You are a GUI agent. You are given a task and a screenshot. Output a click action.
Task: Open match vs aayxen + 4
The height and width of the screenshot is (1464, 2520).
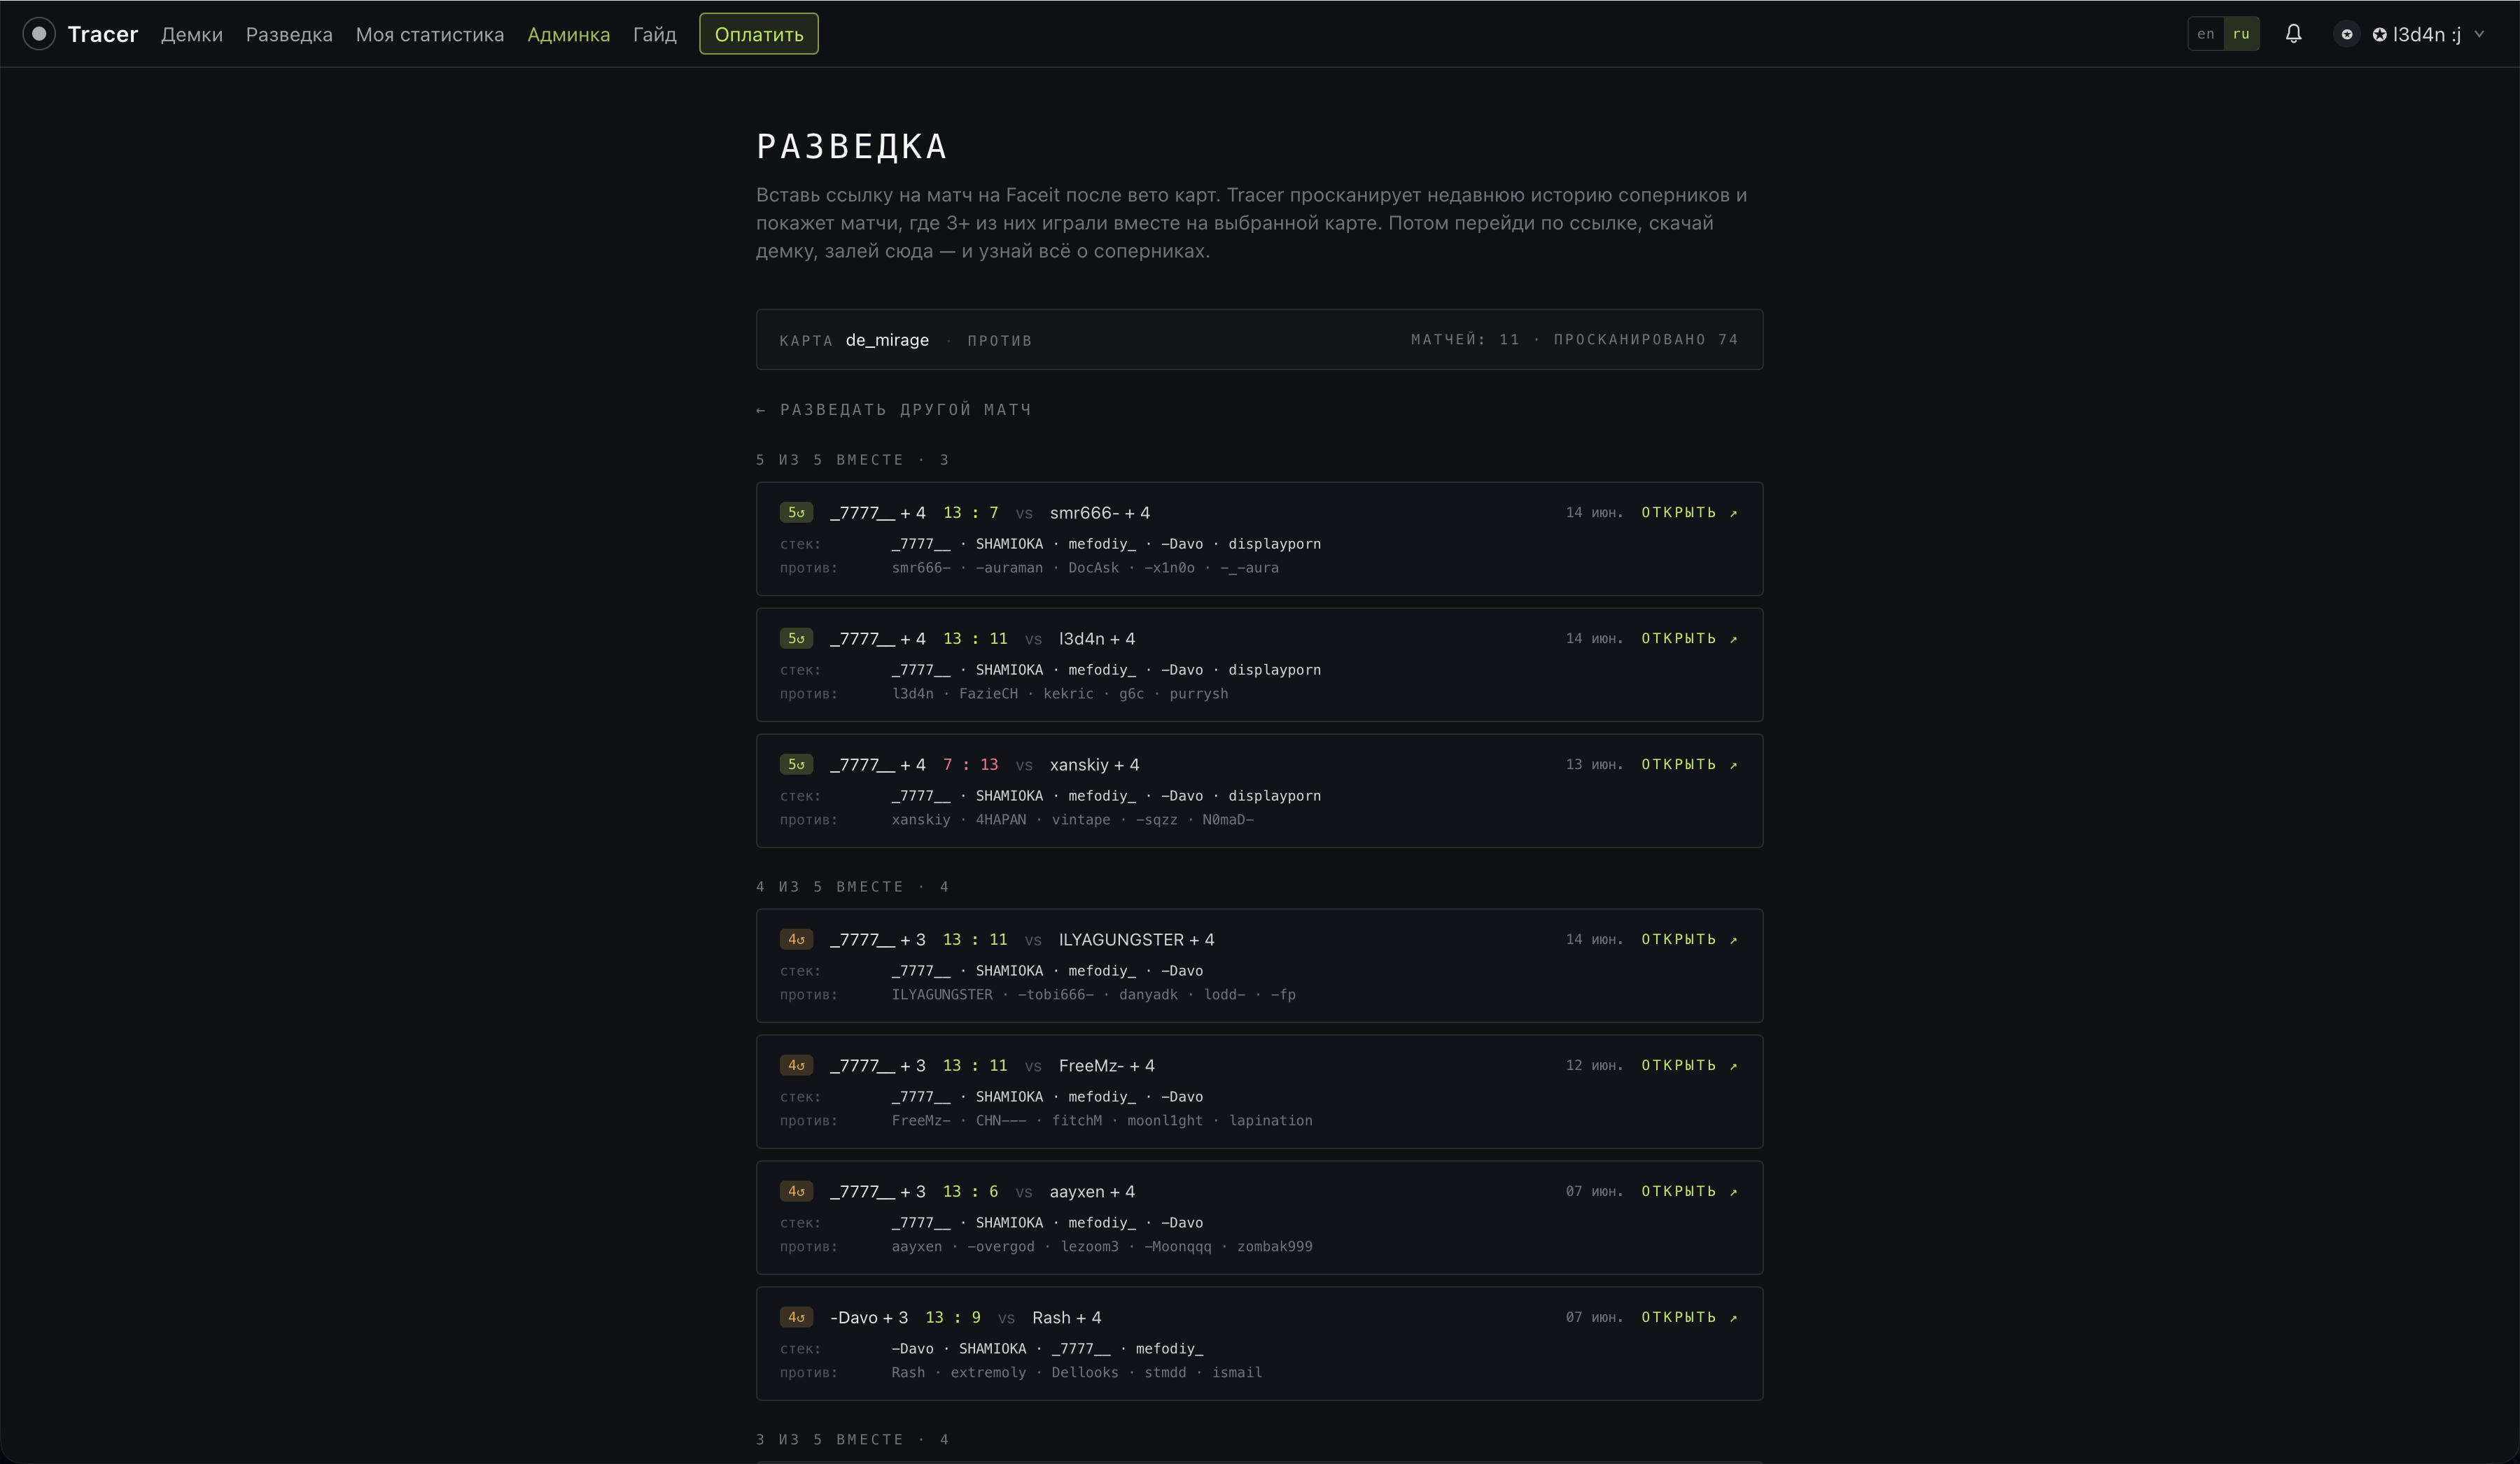[1689, 1192]
